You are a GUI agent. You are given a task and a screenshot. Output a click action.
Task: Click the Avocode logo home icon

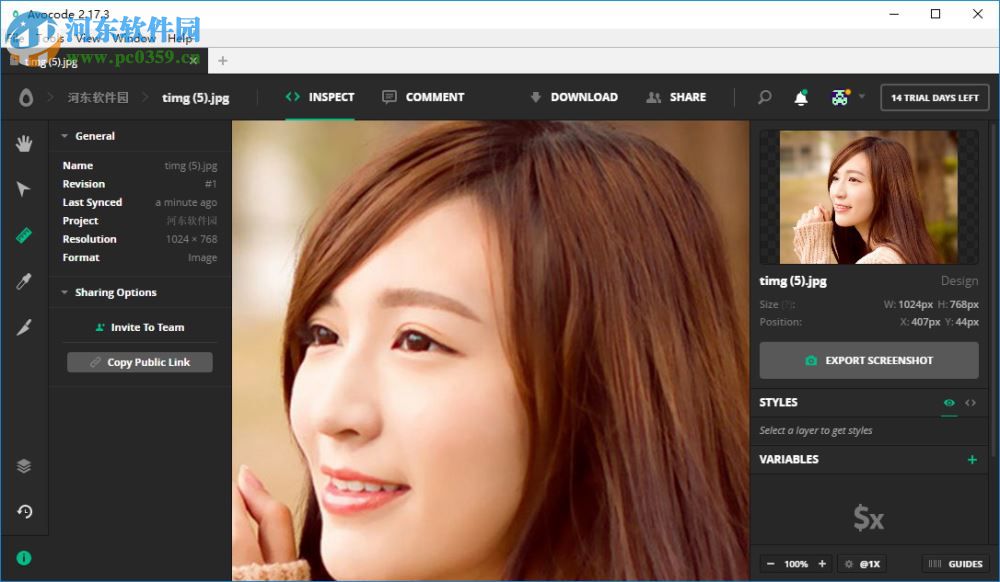[x=26, y=98]
